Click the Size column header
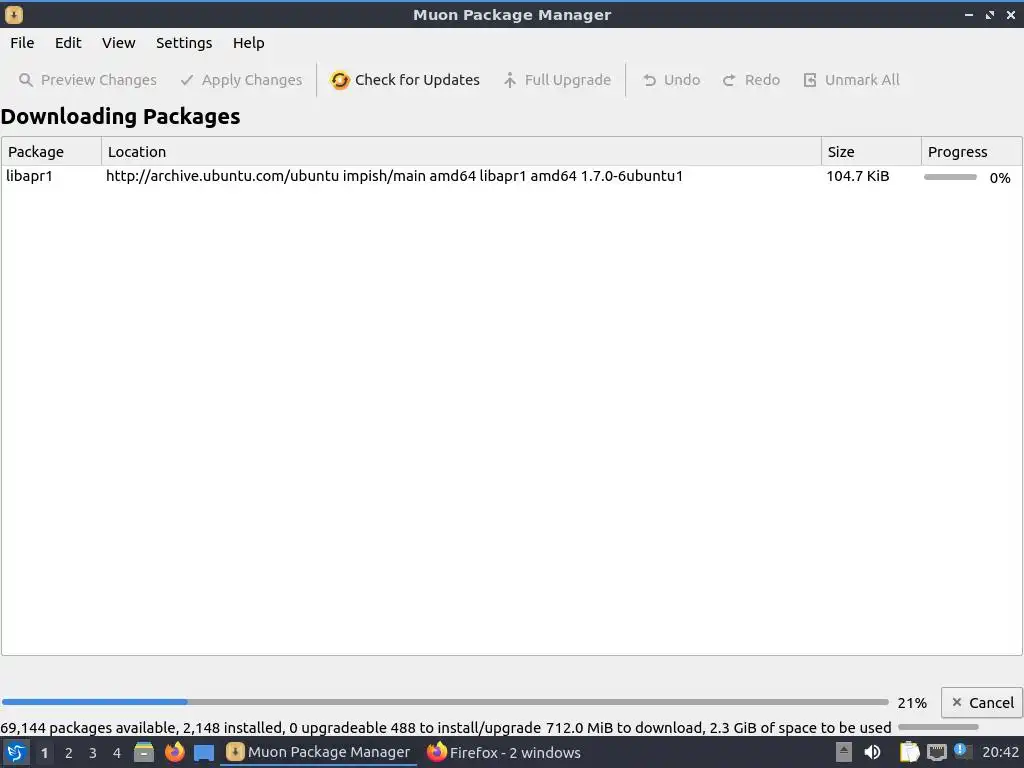The width and height of the screenshot is (1024, 768). pyautogui.click(x=871, y=152)
